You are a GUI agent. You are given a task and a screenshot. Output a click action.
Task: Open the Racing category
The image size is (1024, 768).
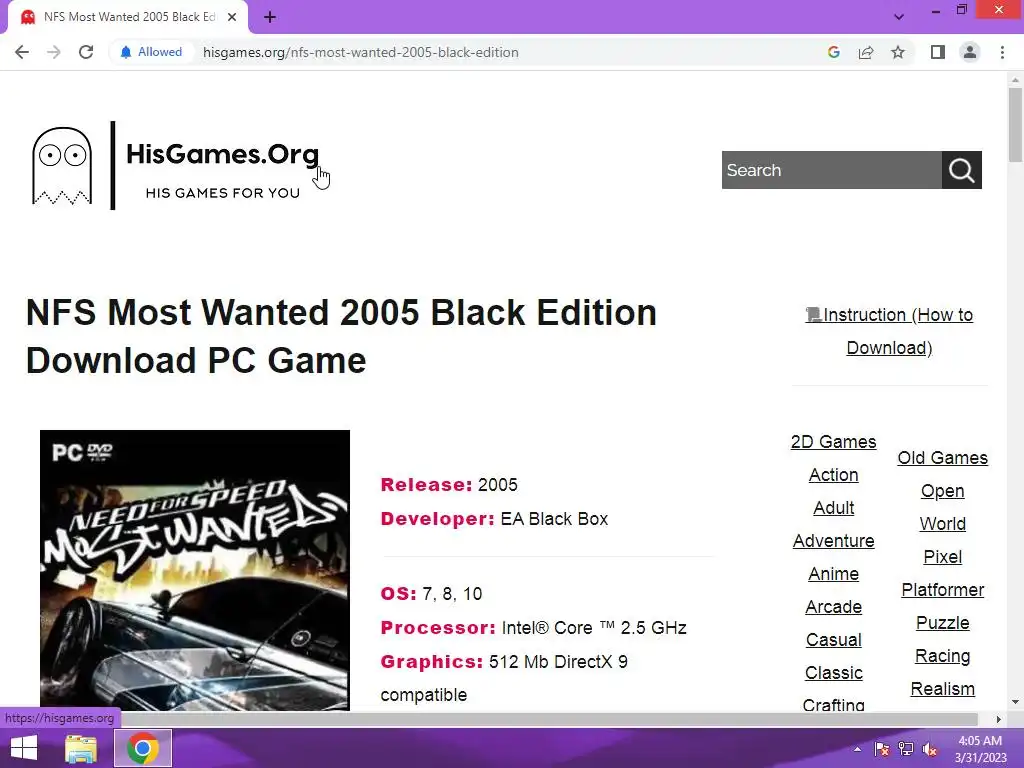[942, 656]
